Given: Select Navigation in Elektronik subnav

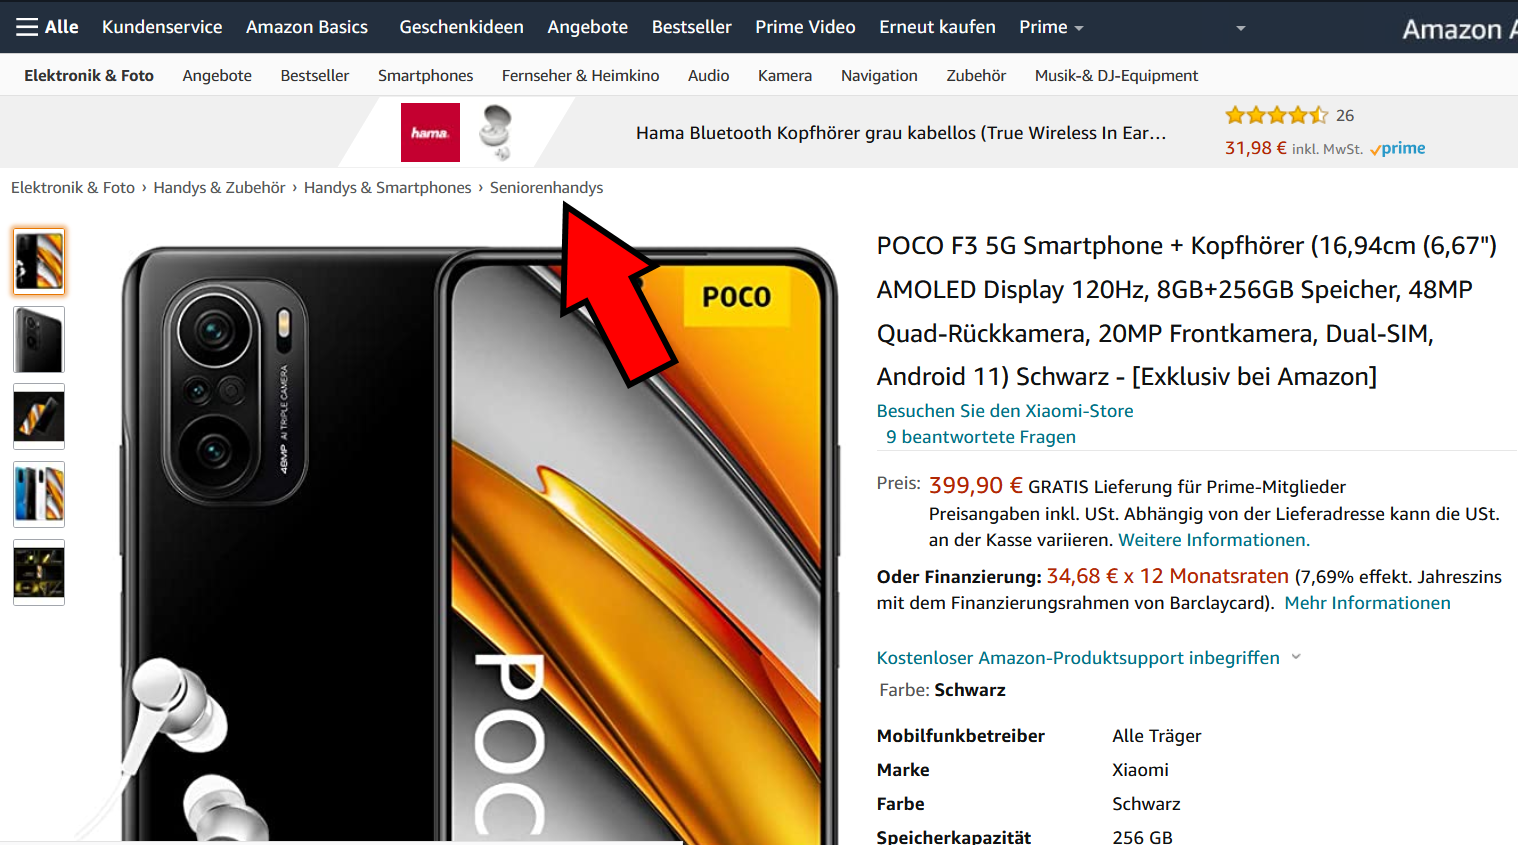Looking at the screenshot, I should click(879, 75).
